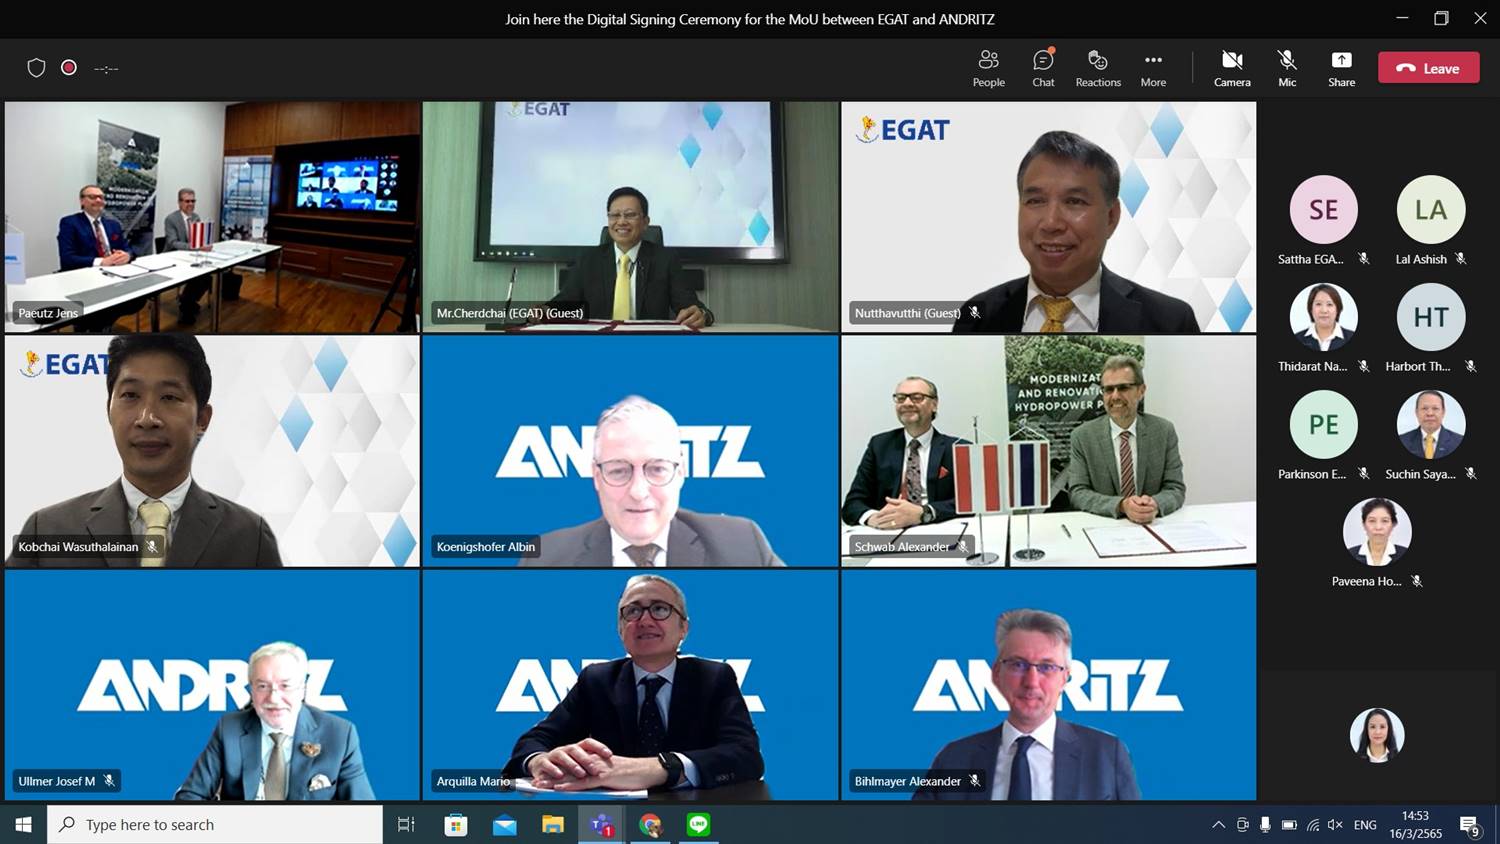Open Task View on the taskbar
This screenshot has height=844, width=1500.
pyautogui.click(x=406, y=825)
